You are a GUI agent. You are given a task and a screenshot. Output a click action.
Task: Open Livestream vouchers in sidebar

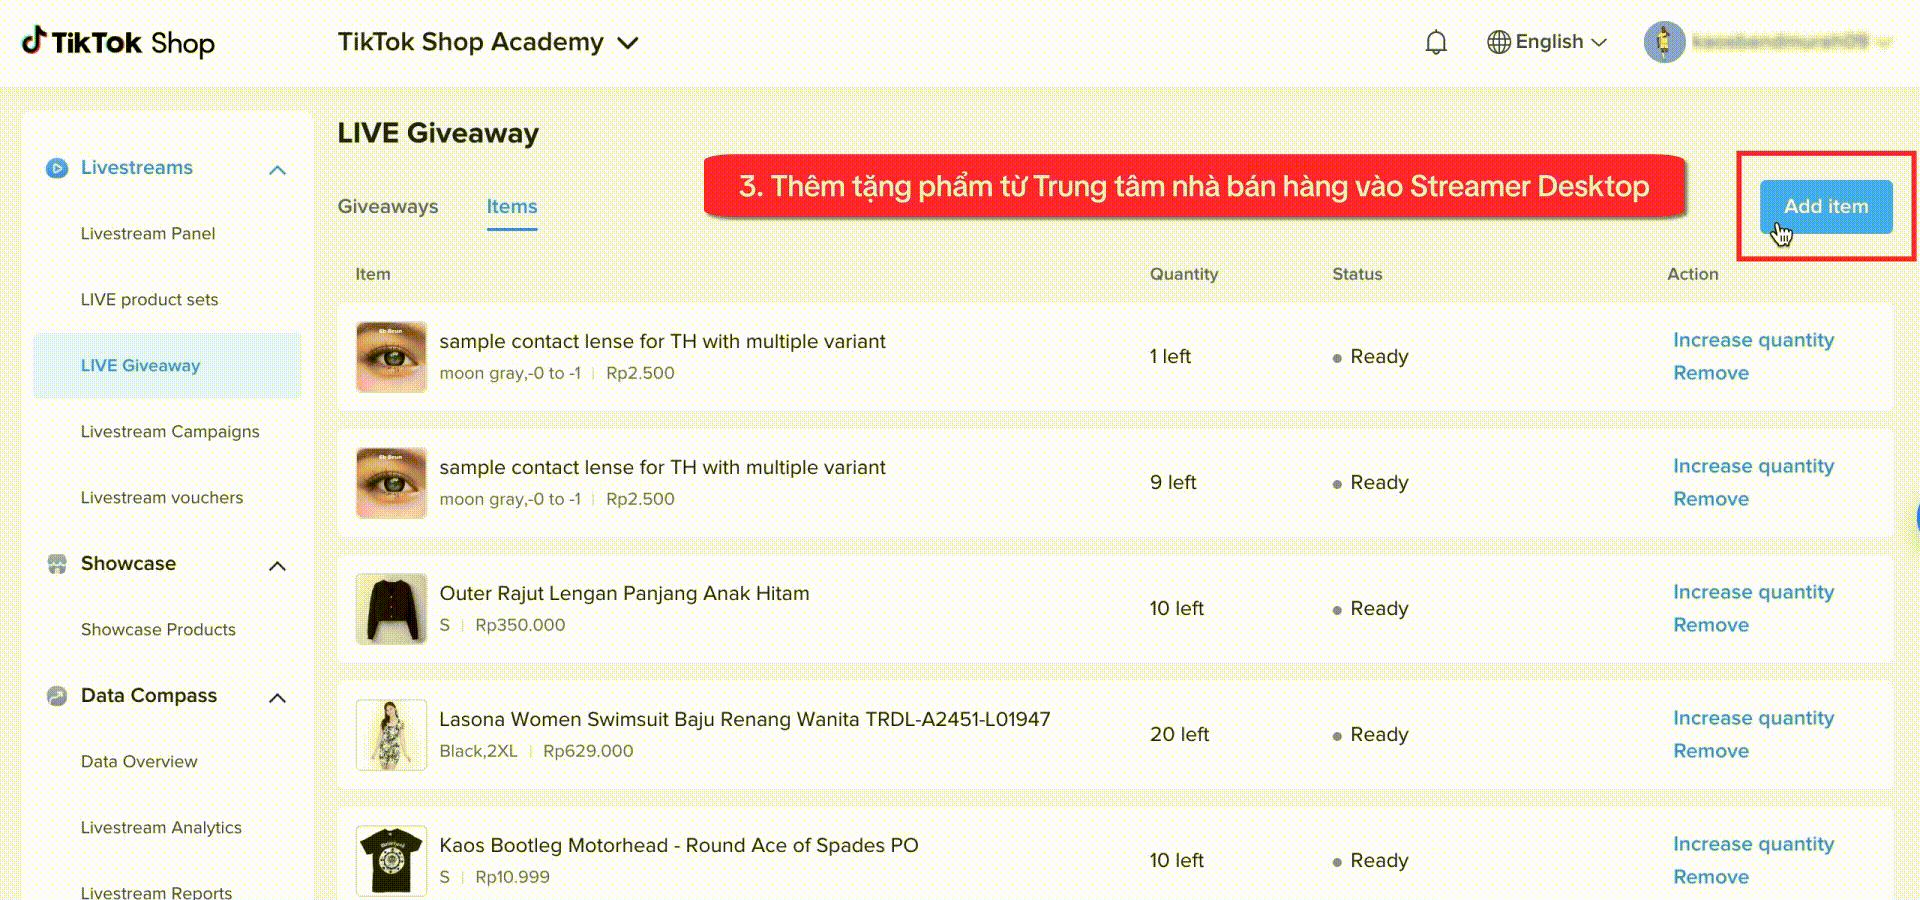click(x=162, y=498)
